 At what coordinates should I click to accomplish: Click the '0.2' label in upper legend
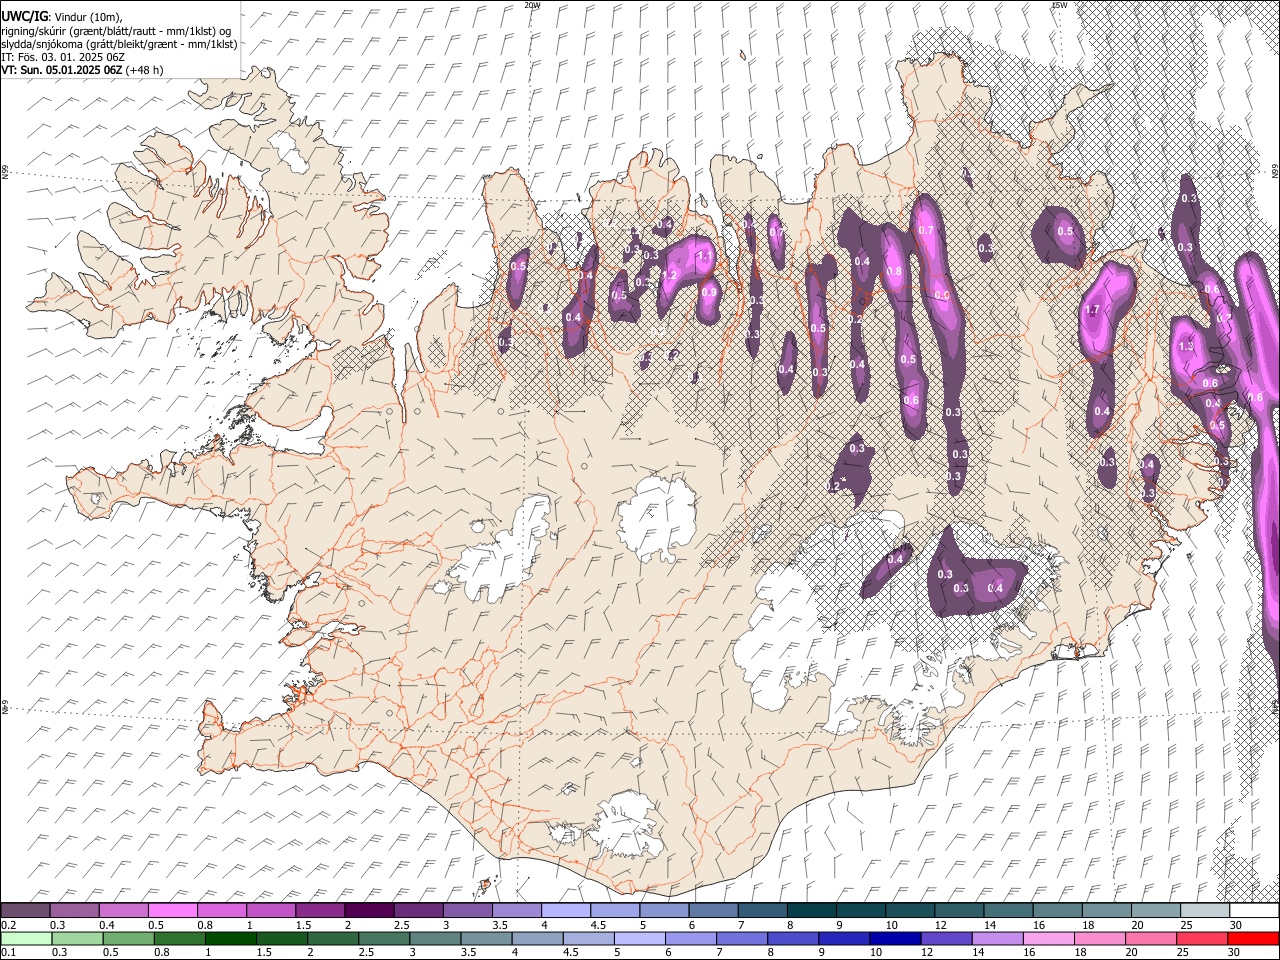coord(8,925)
